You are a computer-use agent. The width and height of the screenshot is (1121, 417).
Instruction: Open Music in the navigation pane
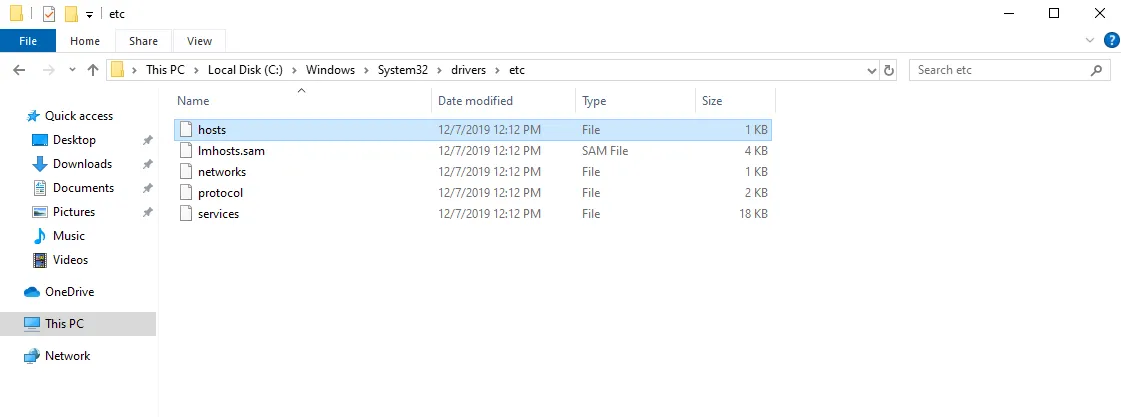(x=69, y=235)
